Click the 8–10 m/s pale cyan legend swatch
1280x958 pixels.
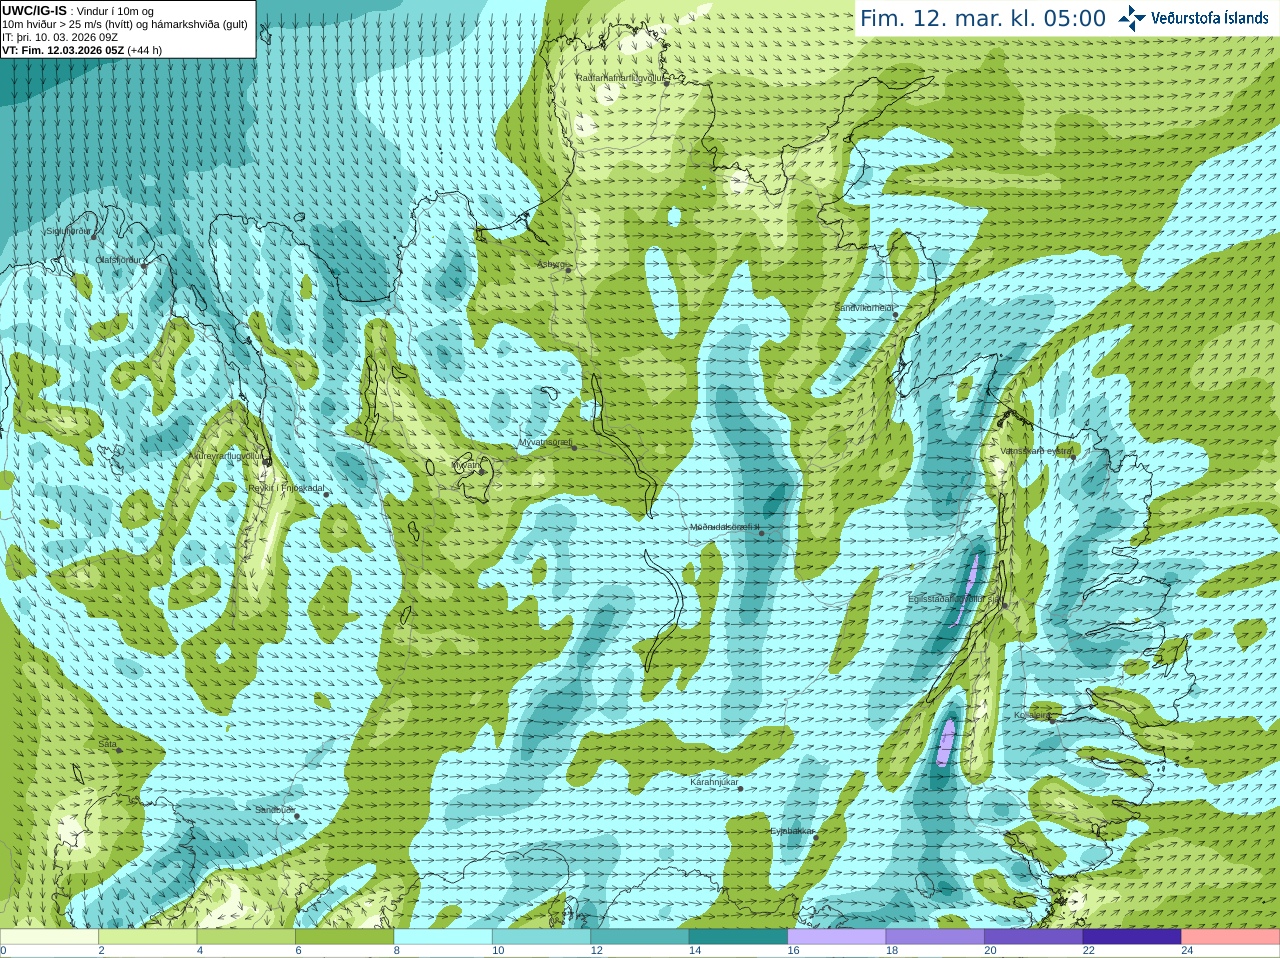(443, 937)
